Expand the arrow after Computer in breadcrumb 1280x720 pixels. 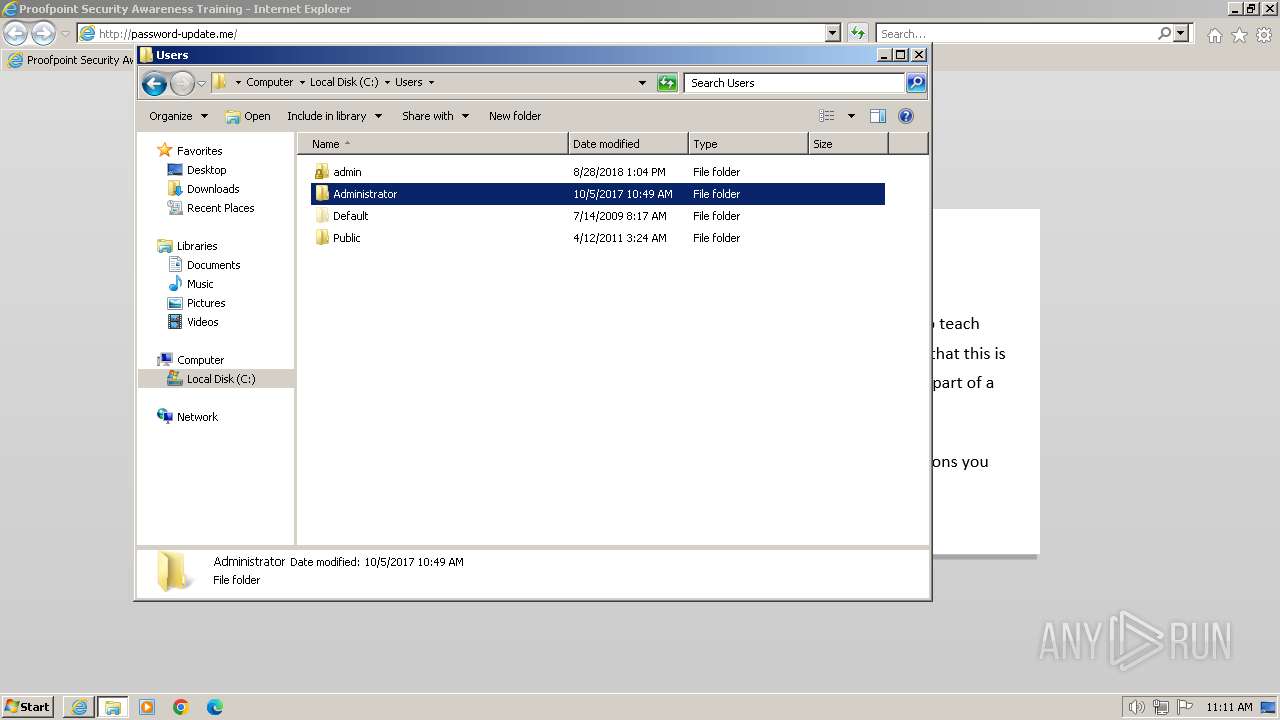pyautogui.click(x=302, y=83)
